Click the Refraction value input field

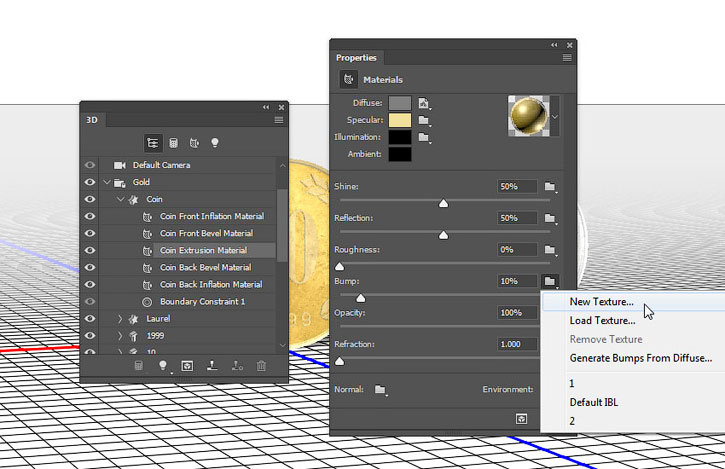(x=518, y=344)
